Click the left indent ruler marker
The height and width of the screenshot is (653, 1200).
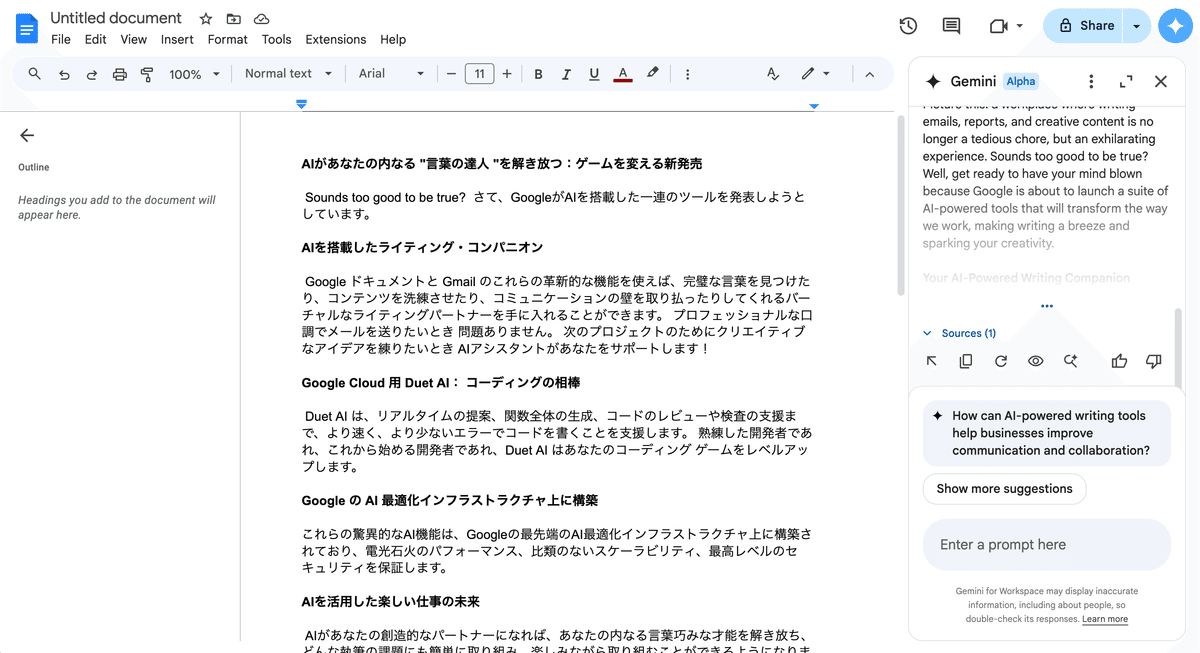tap(302, 104)
